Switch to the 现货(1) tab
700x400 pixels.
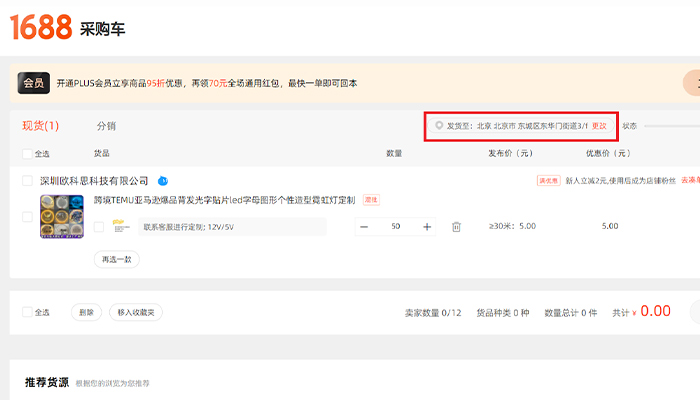point(40,126)
